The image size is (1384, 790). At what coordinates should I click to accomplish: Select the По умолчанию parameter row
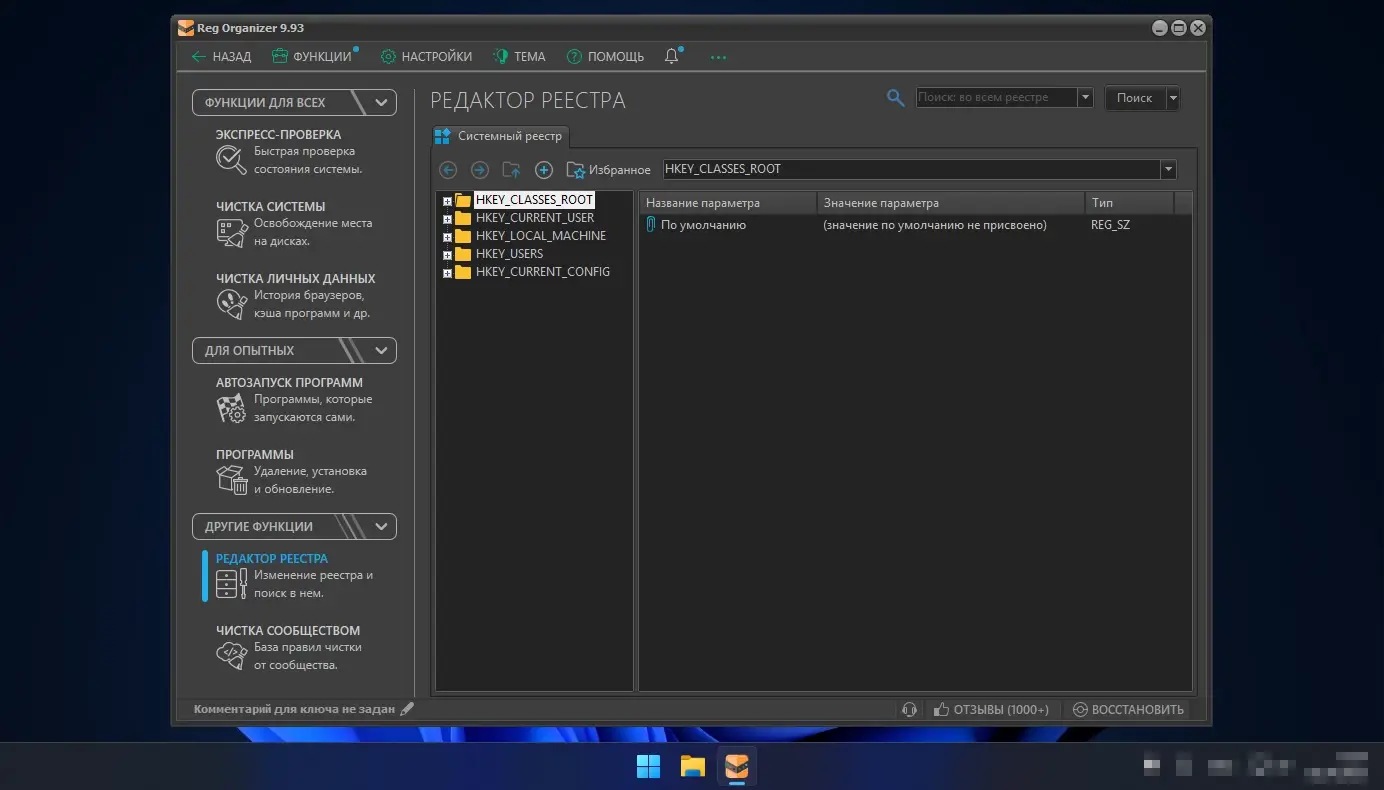coord(915,225)
